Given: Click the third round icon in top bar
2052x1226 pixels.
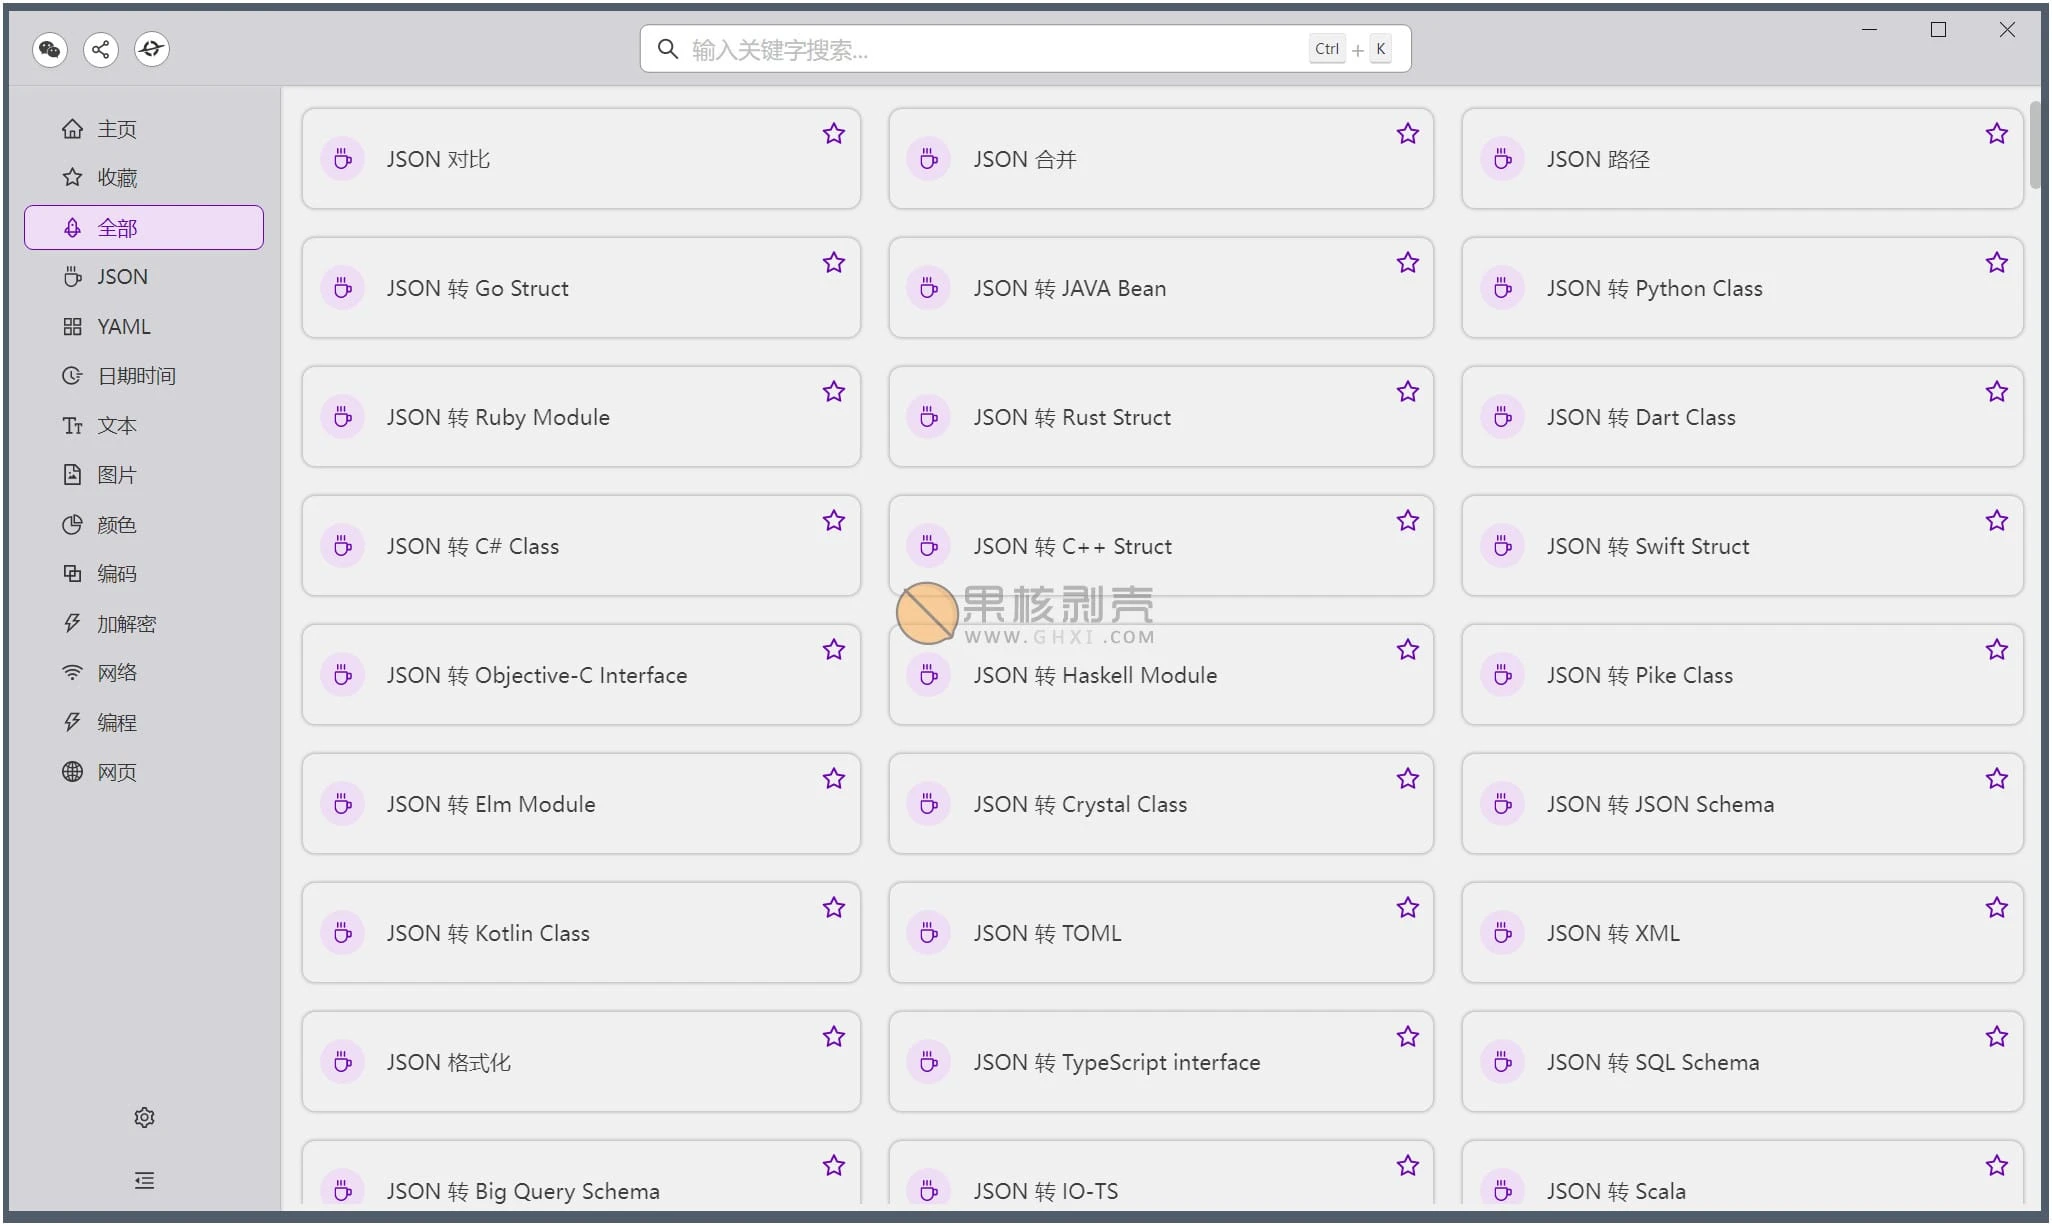Looking at the screenshot, I should [152, 49].
